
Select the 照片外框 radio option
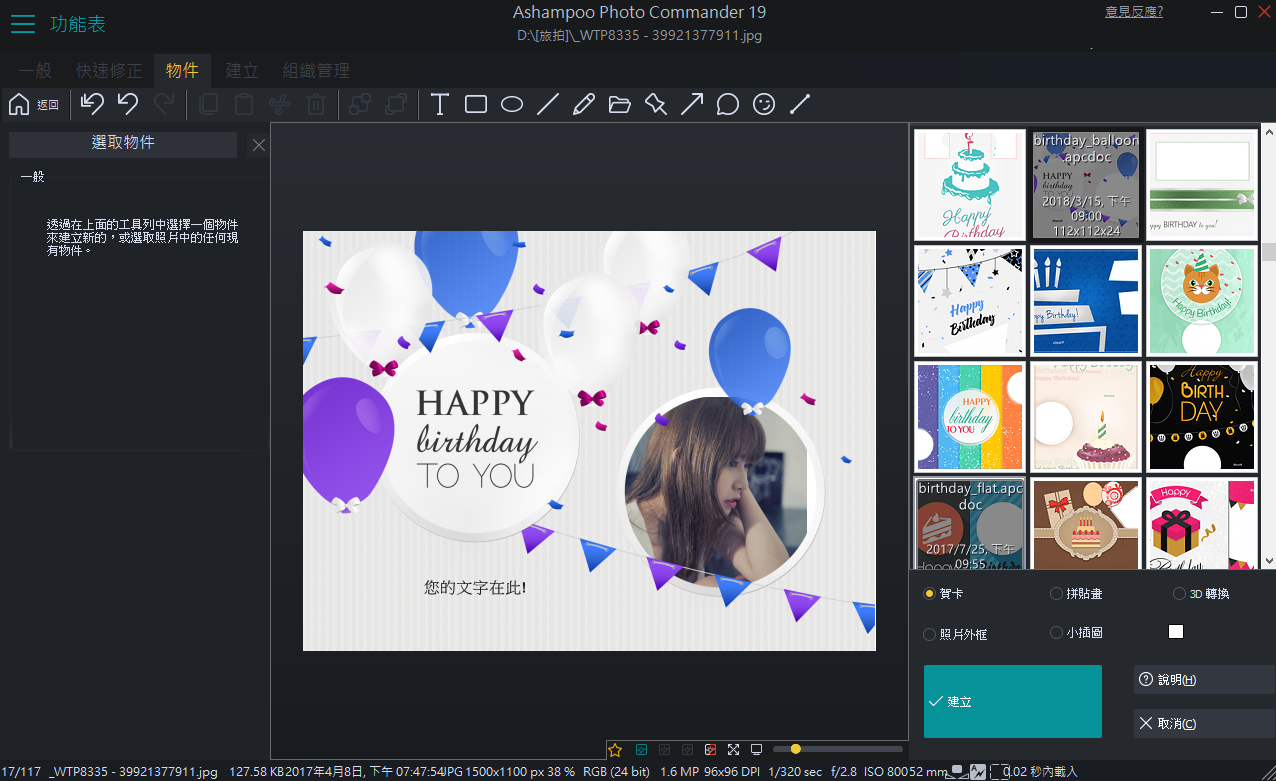click(x=930, y=634)
